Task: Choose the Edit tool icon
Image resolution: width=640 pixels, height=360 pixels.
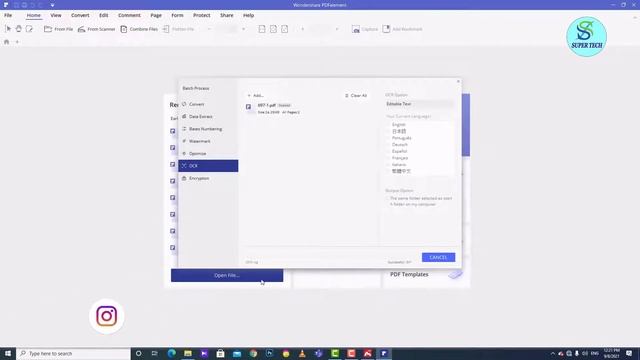Action: (29, 29)
